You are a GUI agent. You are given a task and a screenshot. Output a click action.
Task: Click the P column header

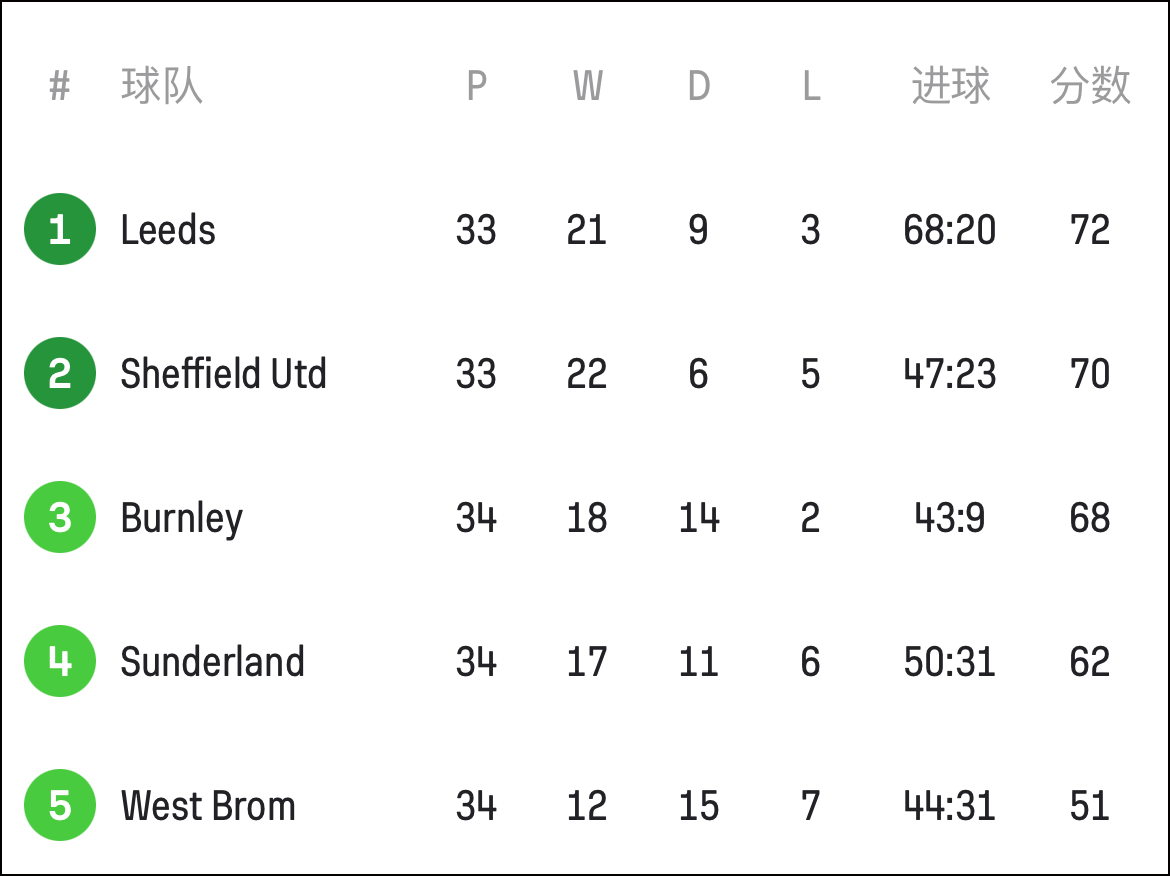(x=477, y=86)
